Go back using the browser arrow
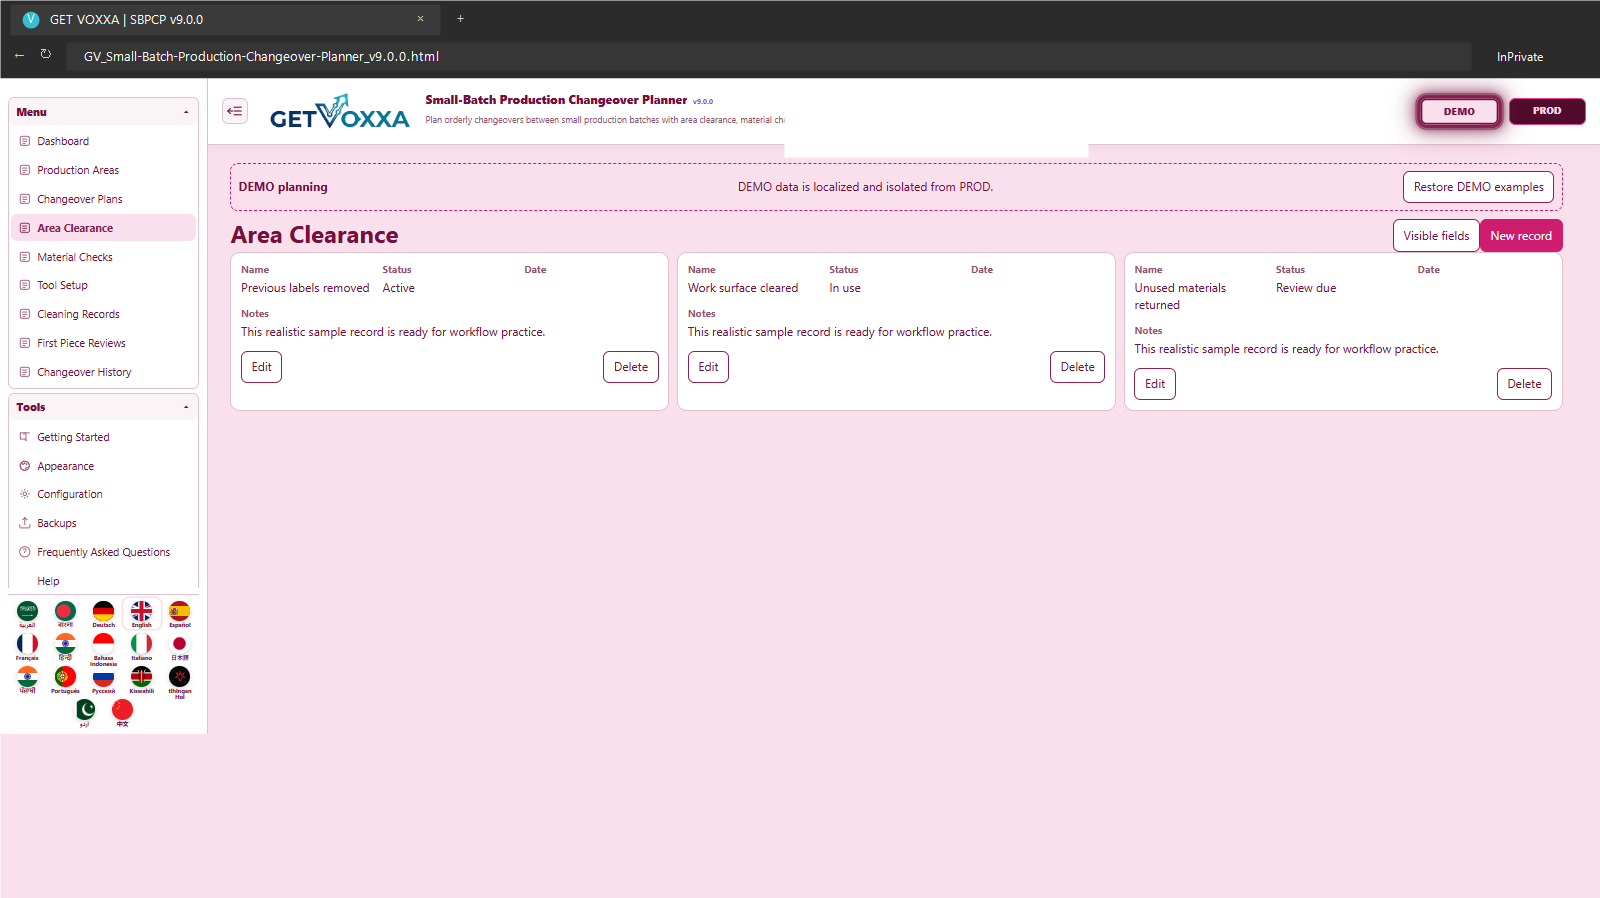The width and height of the screenshot is (1600, 898). (x=19, y=55)
